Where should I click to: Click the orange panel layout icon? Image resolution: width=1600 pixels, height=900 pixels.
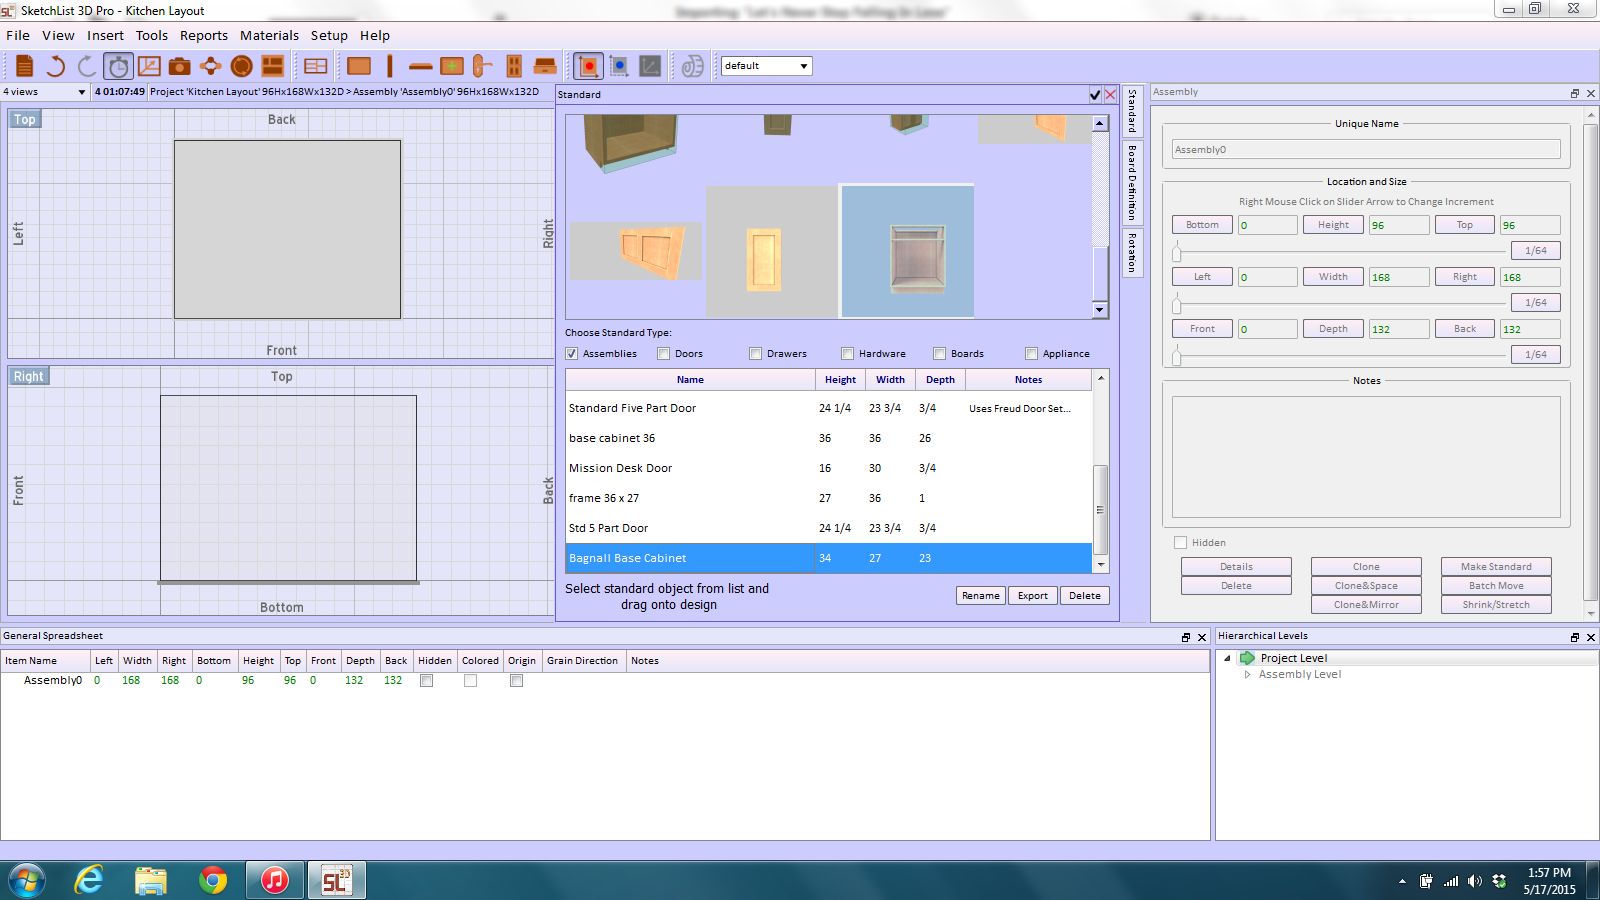(x=272, y=66)
